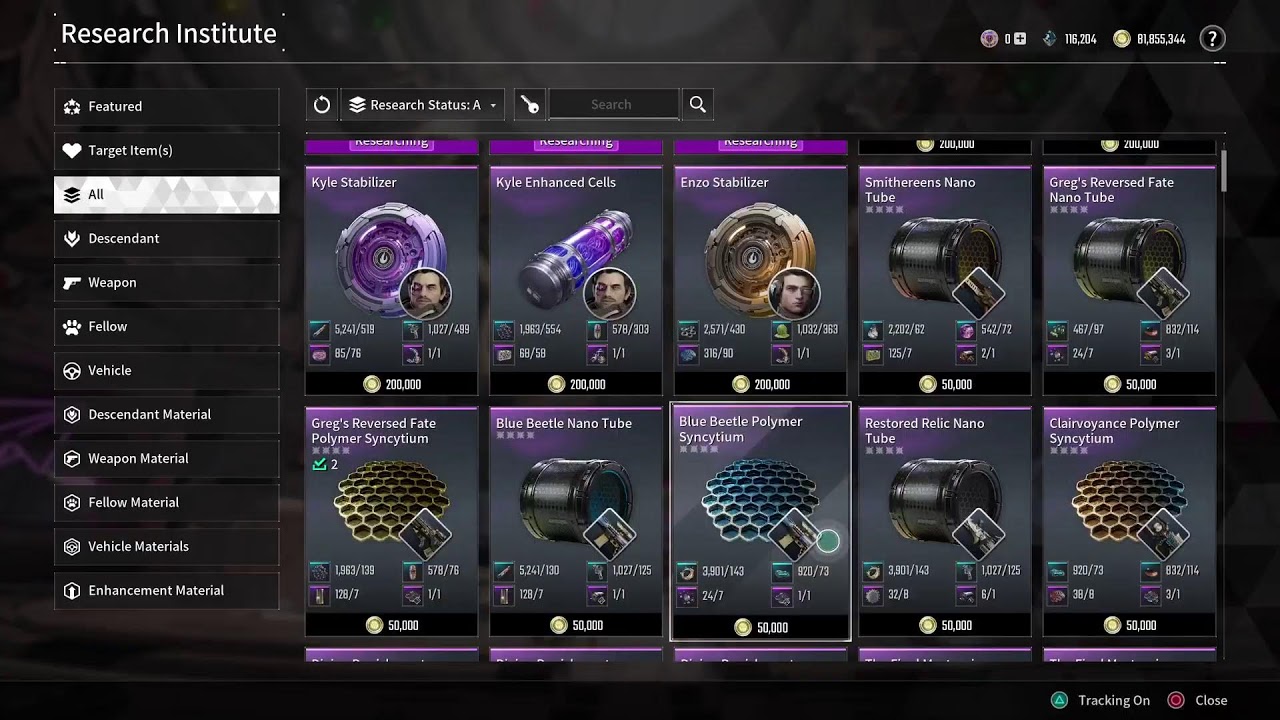Click the Enzo Stabilizer item image
This screenshot has width=1280, height=720.
745,255
